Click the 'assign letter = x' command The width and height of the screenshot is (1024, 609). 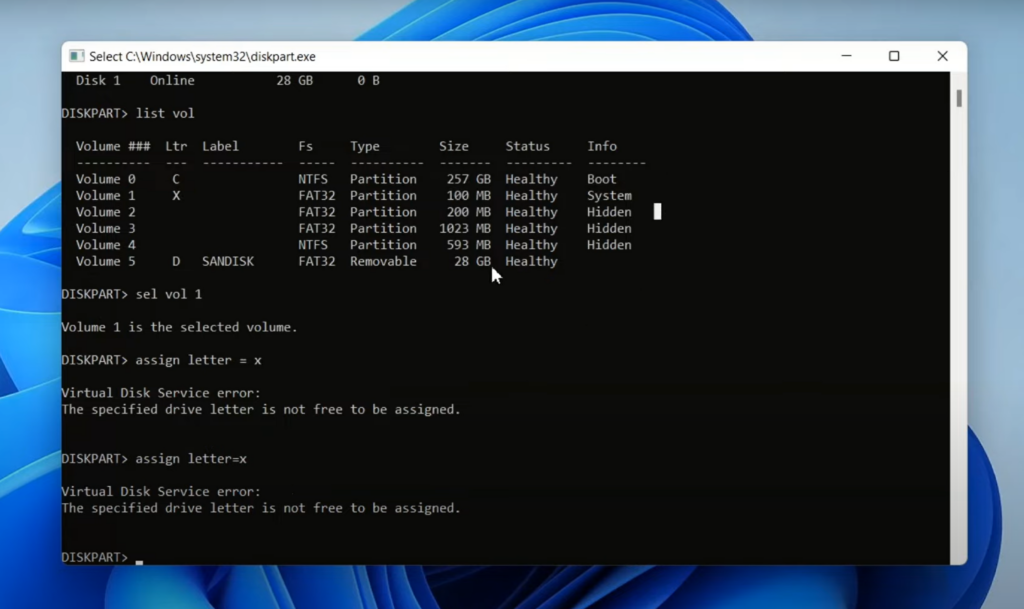(199, 360)
